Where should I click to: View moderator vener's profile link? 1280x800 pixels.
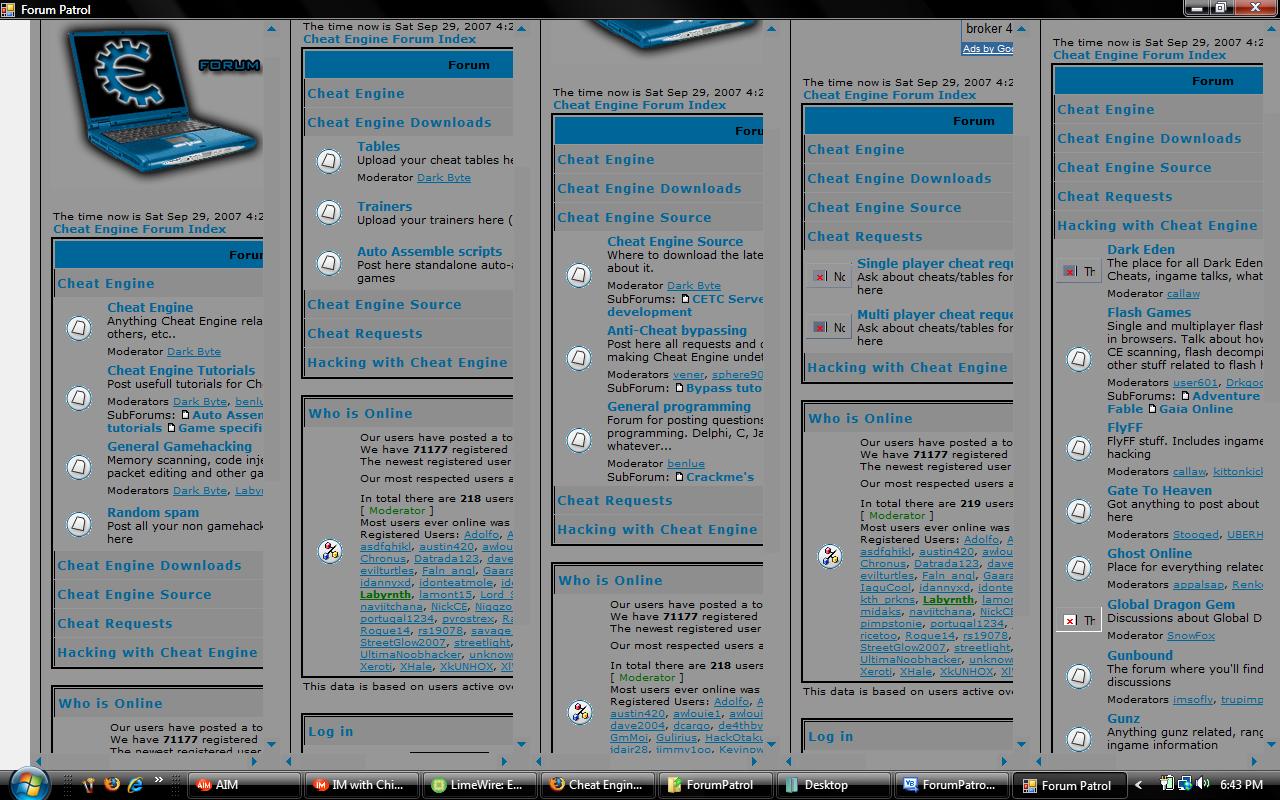(x=689, y=375)
